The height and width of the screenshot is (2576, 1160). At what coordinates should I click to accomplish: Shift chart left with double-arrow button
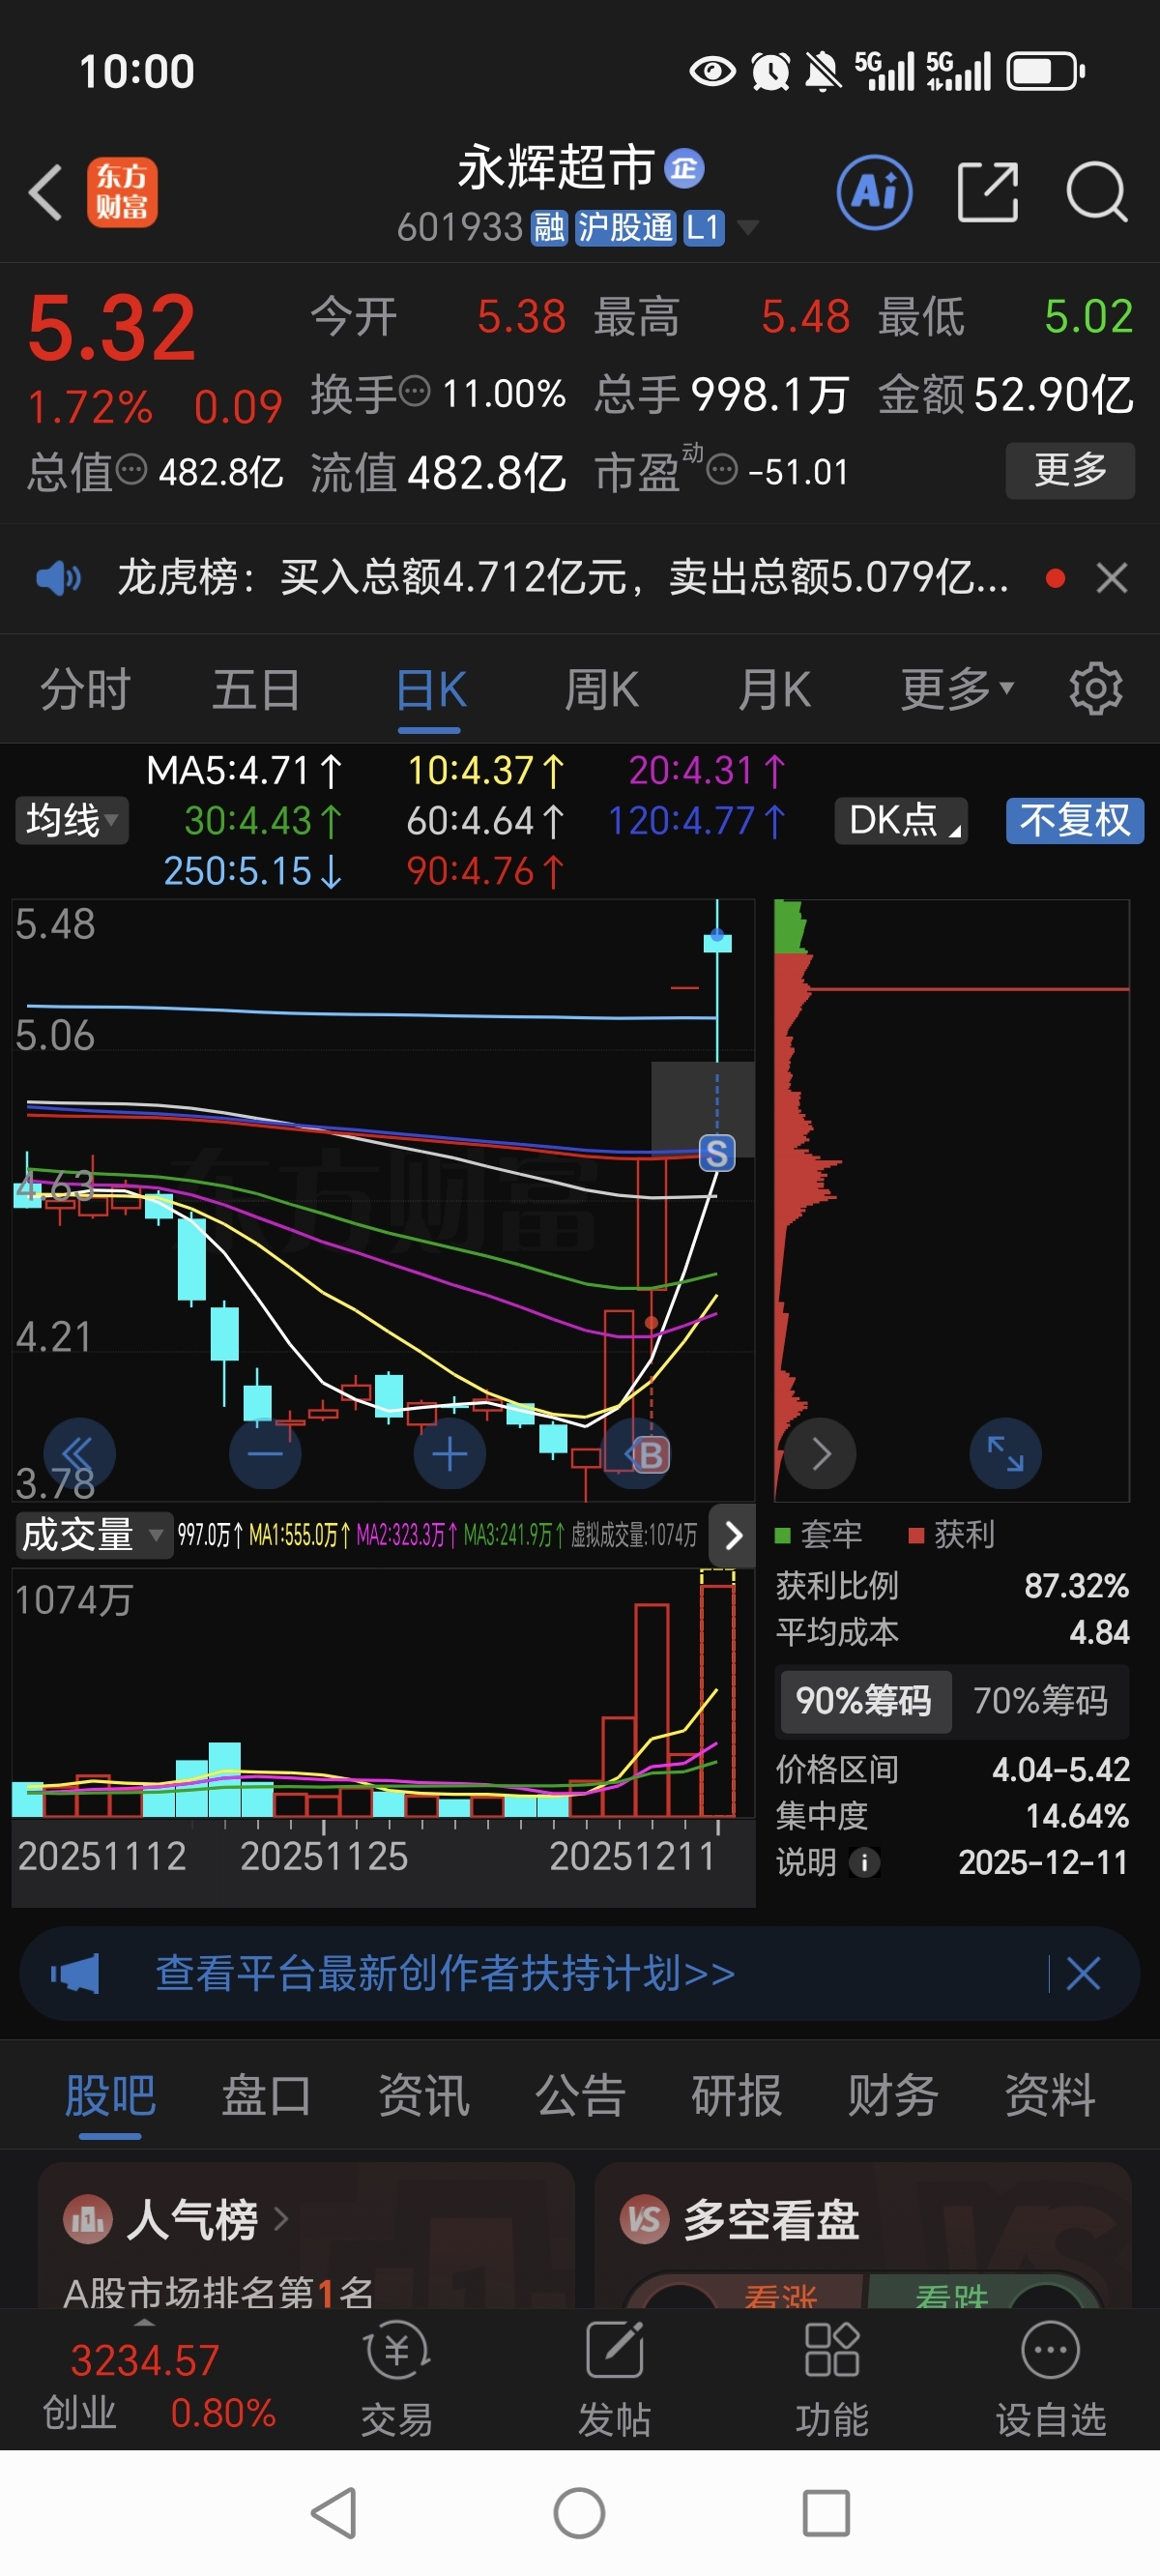pos(79,1454)
